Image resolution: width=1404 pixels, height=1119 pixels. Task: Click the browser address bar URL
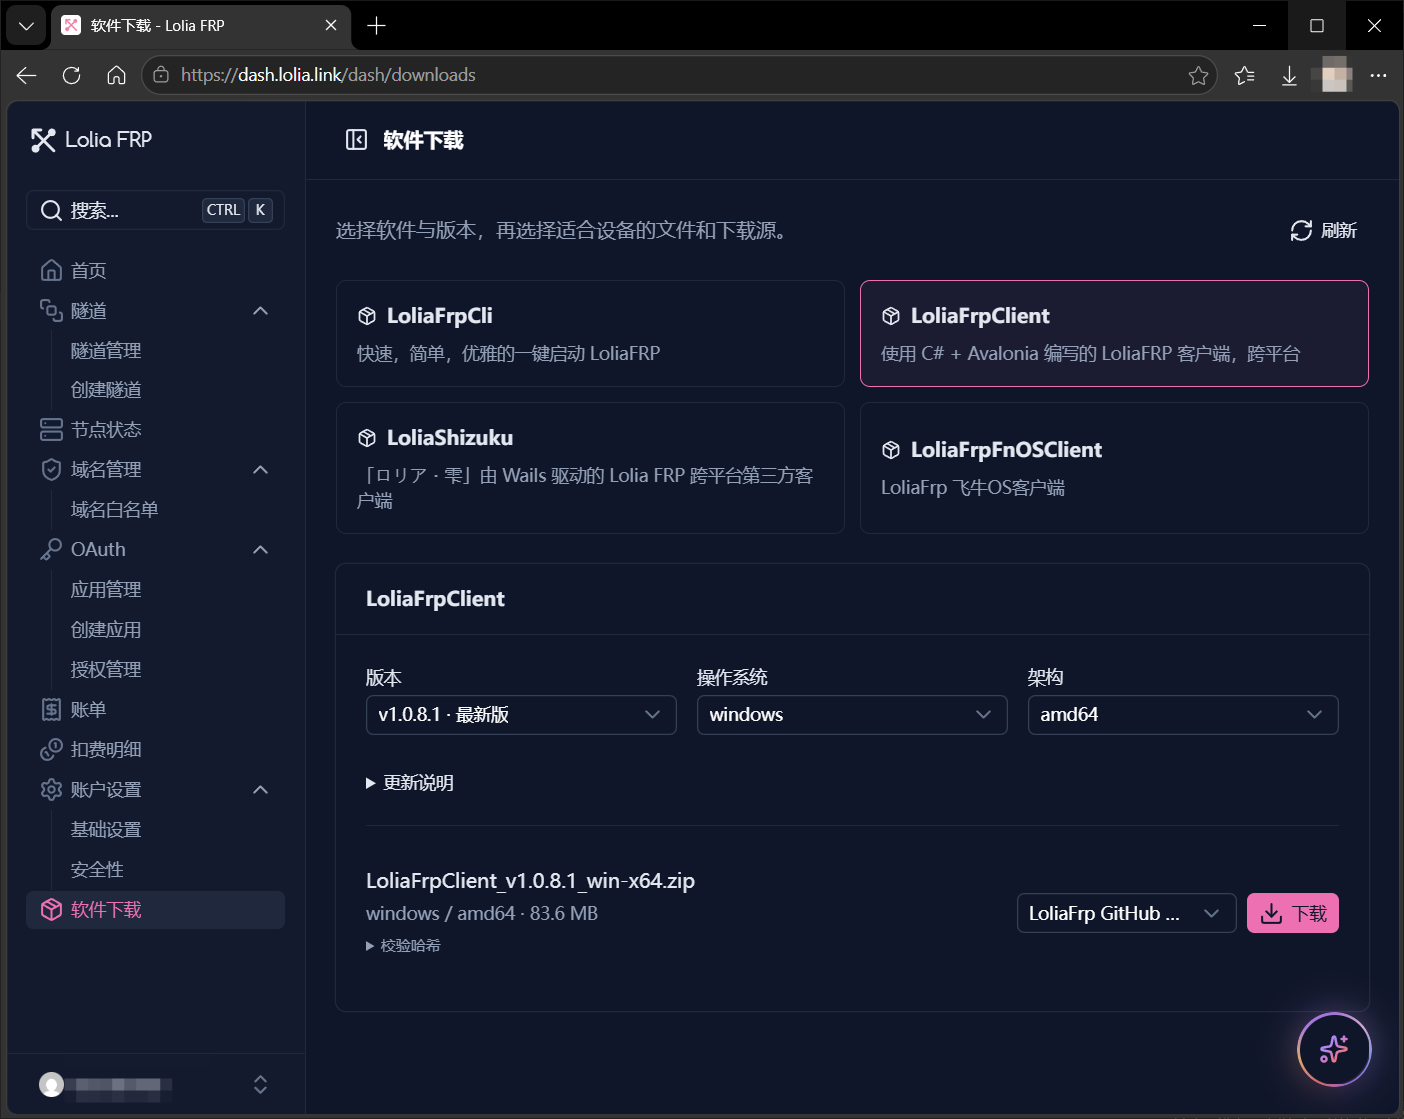tap(328, 75)
